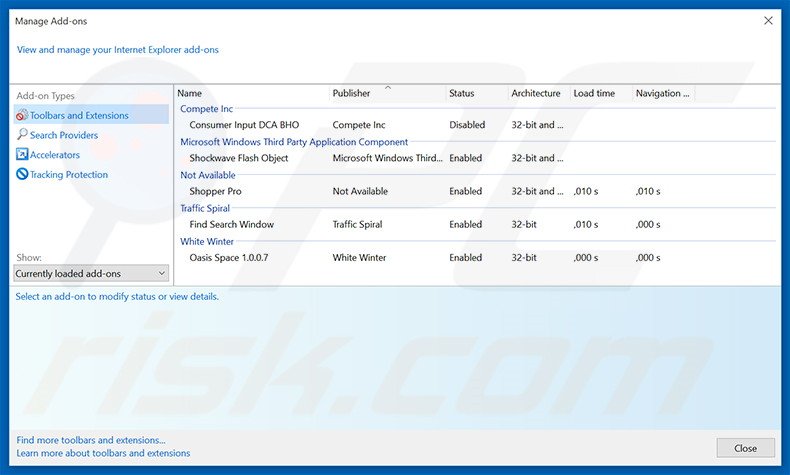The width and height of the screenshot is (790, 475).
Task: Click Not Available publisher cell of Shopper Pro
Action: tap(360, 191)
